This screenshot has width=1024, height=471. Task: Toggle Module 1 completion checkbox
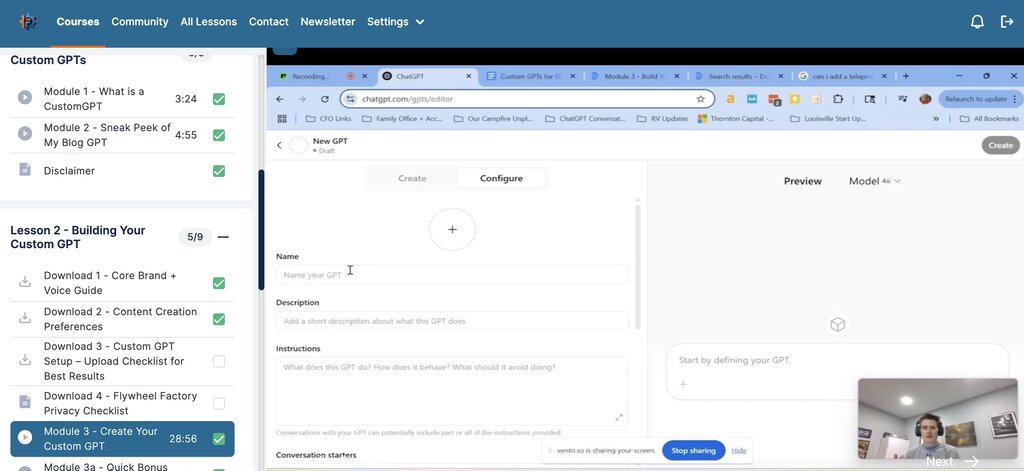(x=219, y=99)
